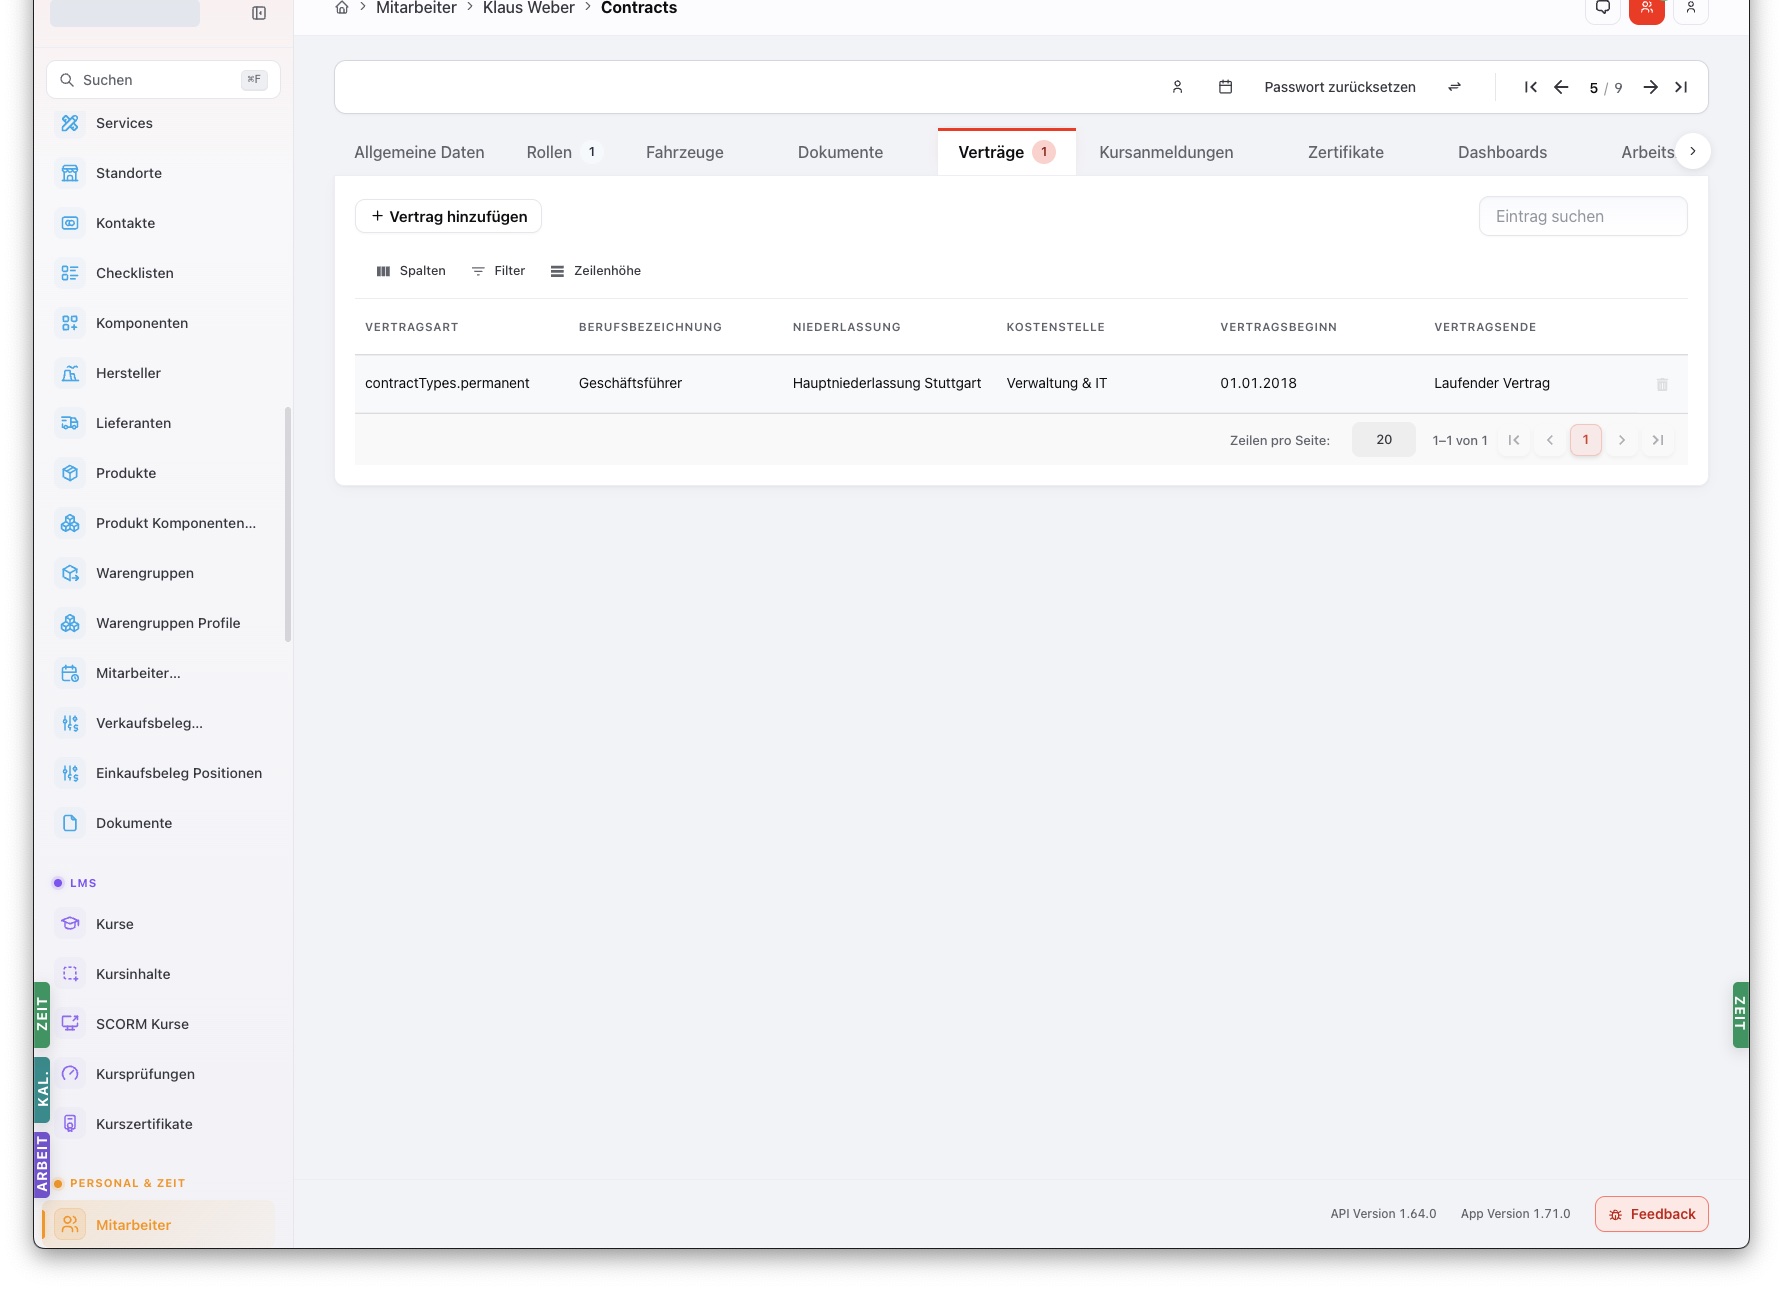Focus the Eintrag suchen field
Screen dimensions: 1783x1290
[1583, 216]
